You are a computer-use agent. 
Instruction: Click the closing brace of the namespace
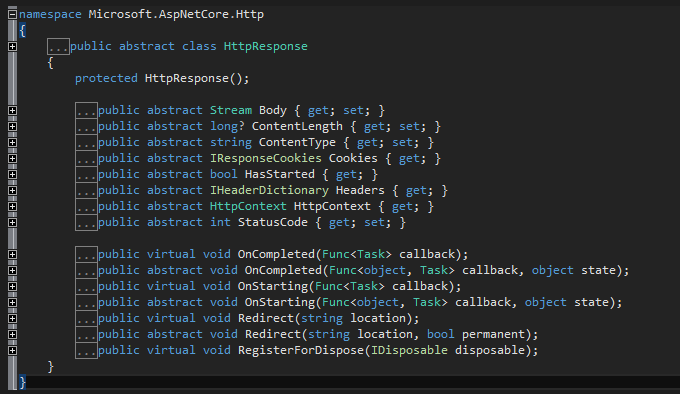click(23, 383)
